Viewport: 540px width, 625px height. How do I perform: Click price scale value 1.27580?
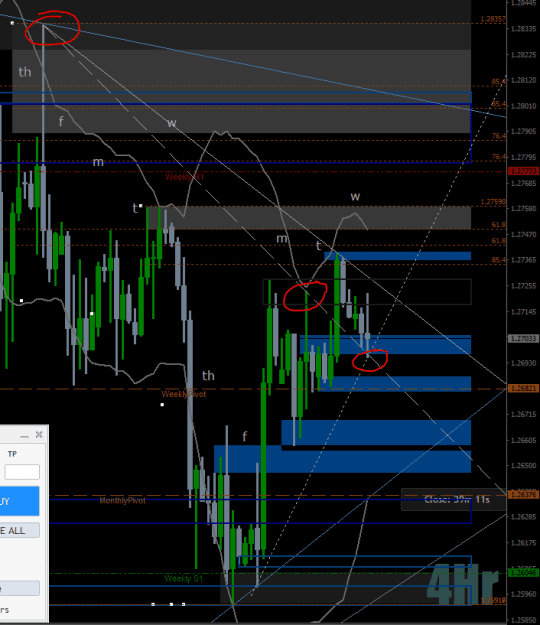click(524, 208)
